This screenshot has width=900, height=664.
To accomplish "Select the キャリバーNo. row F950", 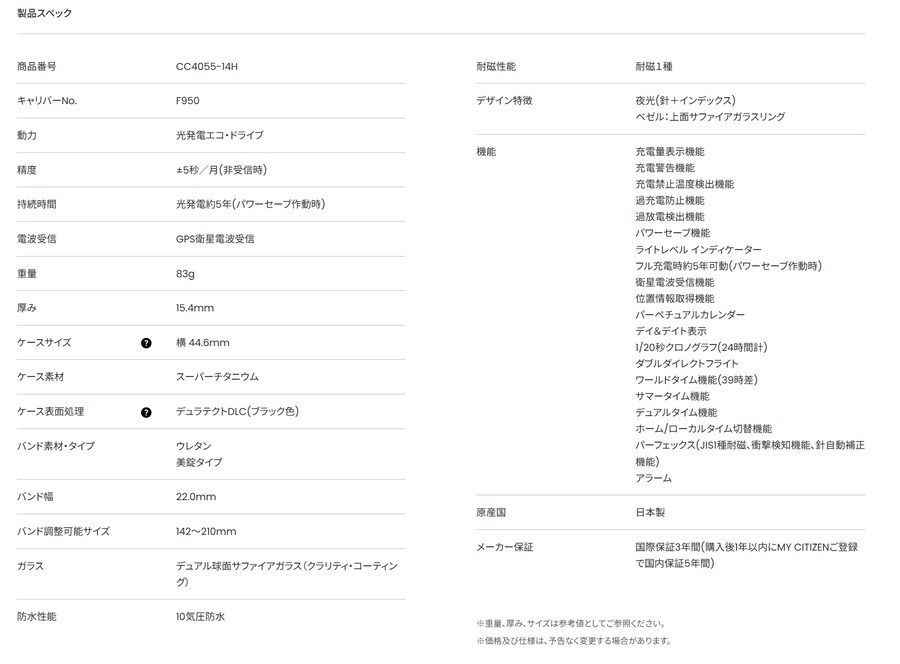I will [187, 100].
